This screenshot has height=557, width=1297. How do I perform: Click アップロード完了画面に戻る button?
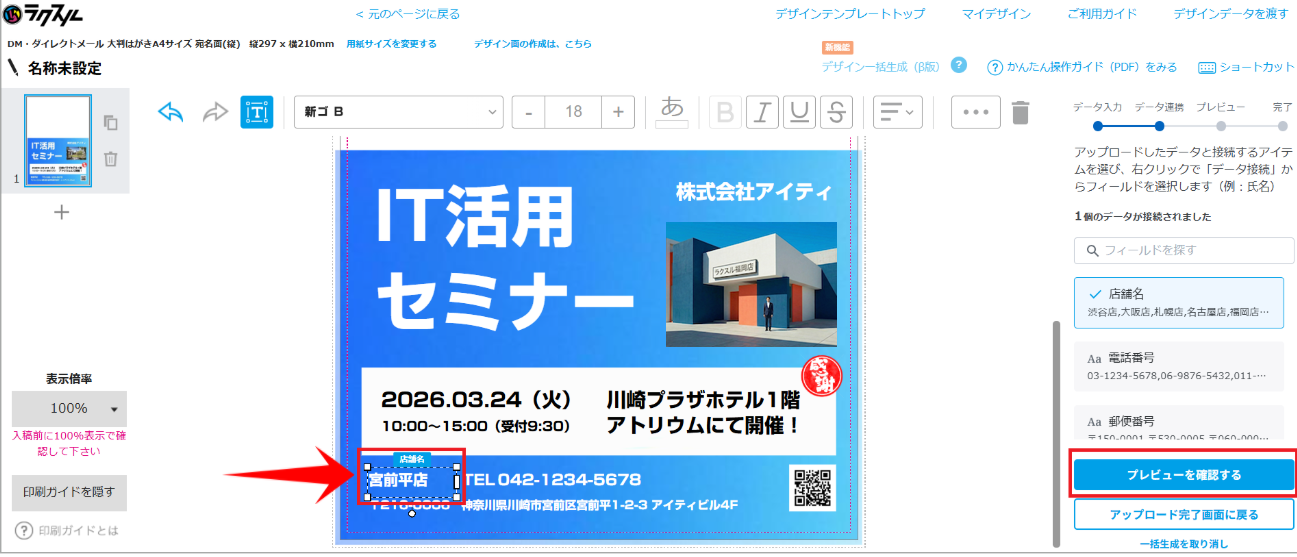click(x=1184, y=514)
